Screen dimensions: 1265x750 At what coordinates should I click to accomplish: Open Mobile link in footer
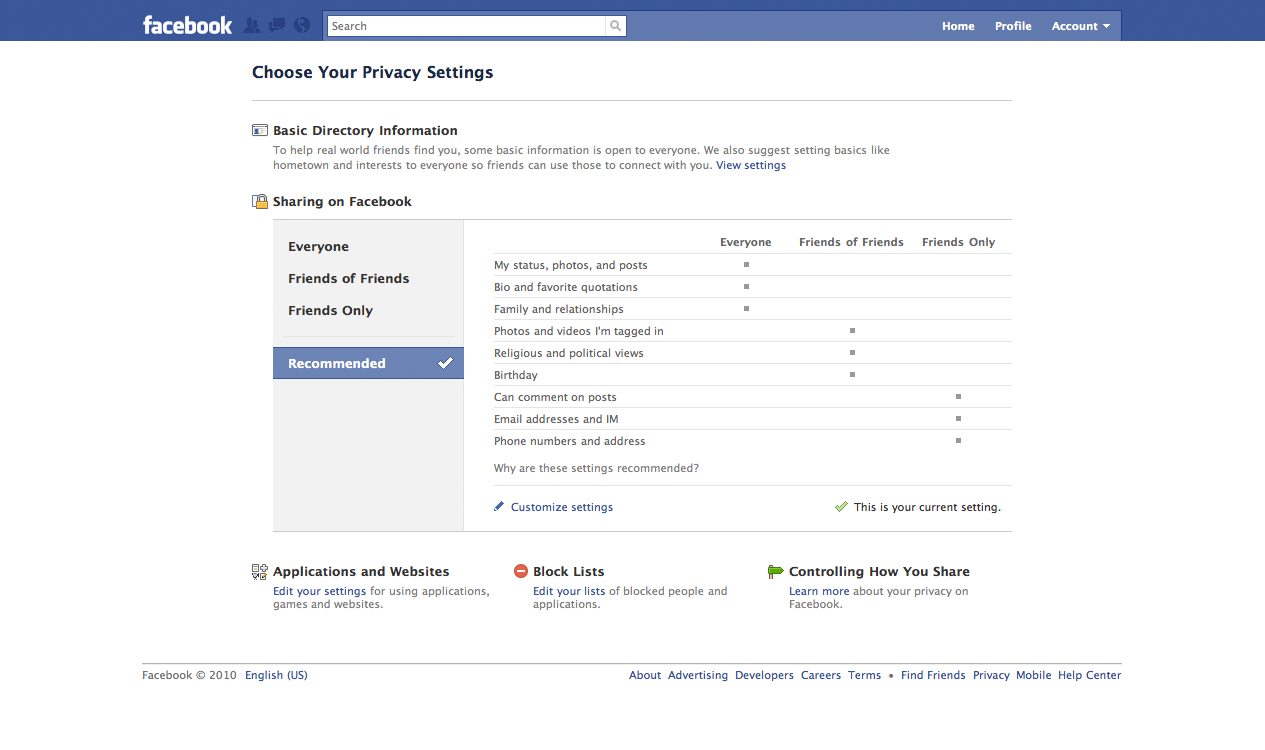[x=1034, y=675]
